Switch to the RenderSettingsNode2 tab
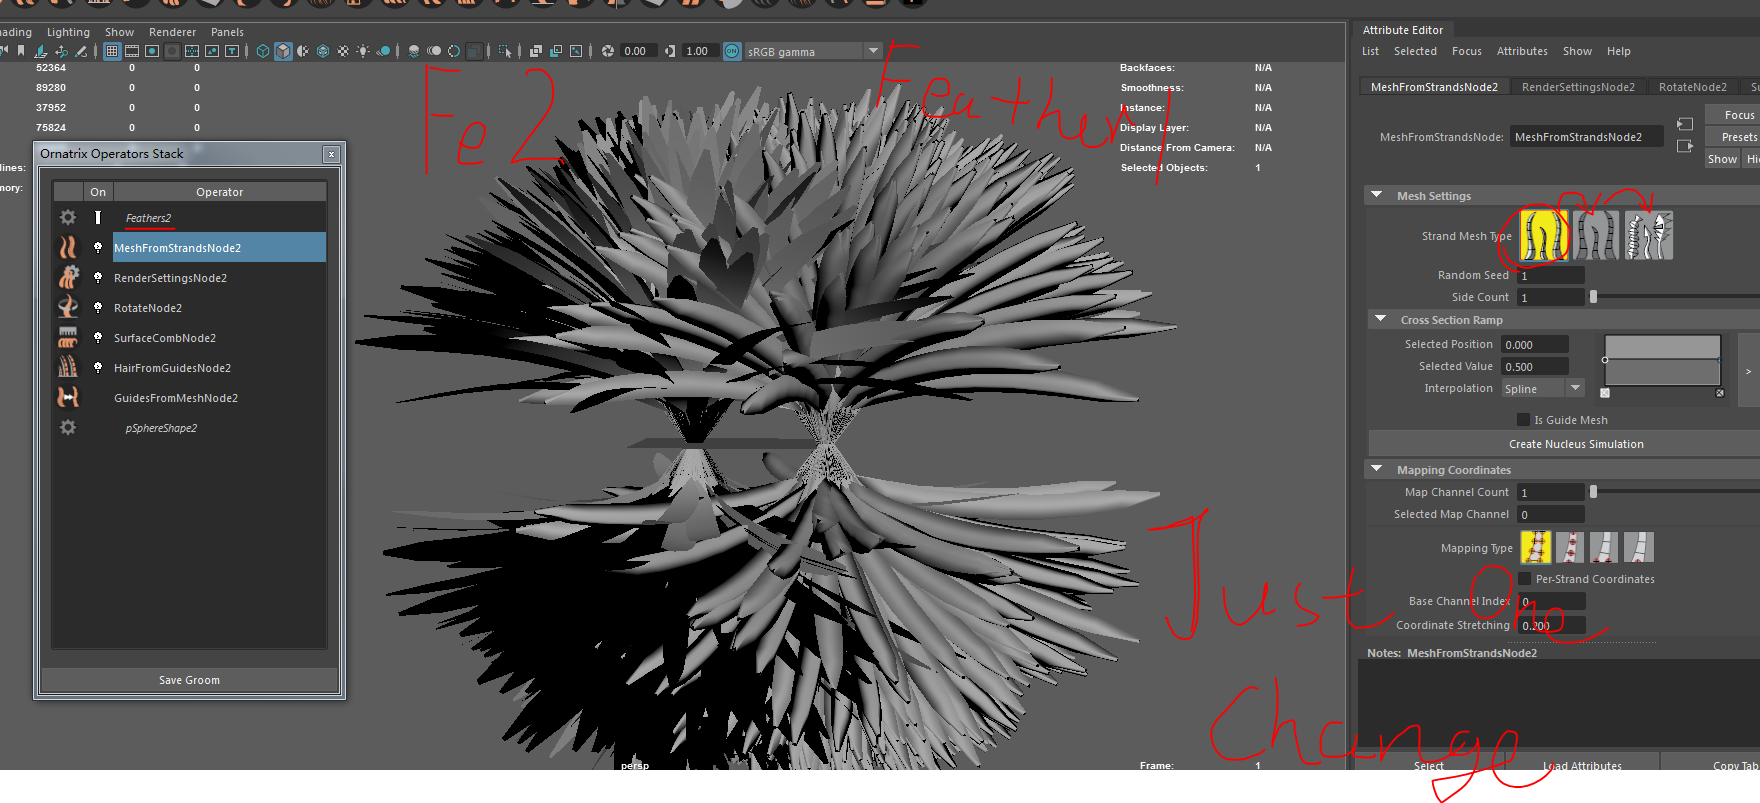 pyautogui.click(x=1577, y=87)
